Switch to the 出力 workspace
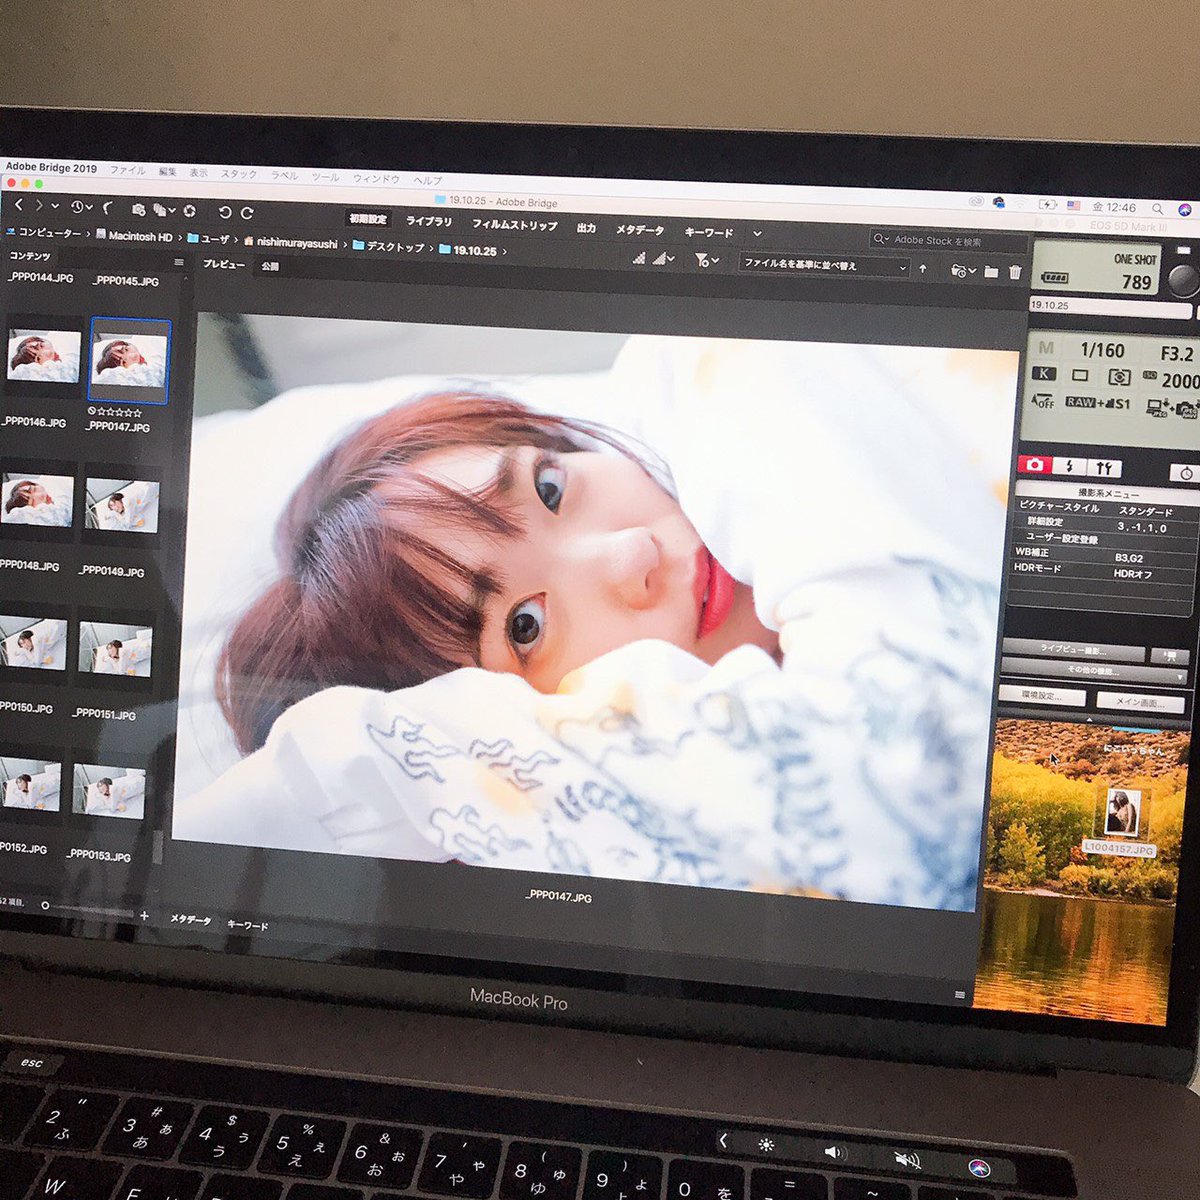 pyautogui.click(x=586, y=228)
